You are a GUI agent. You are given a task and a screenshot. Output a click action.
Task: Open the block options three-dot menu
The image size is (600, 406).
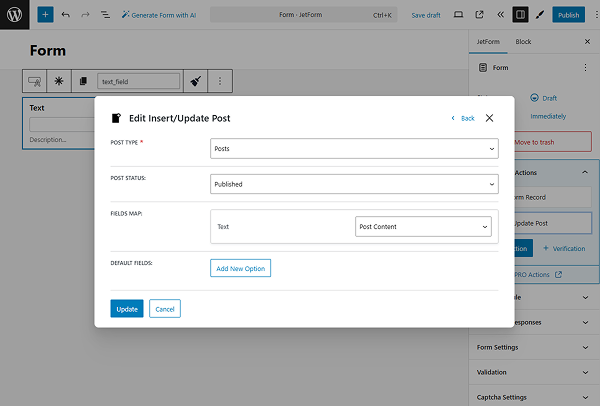220,80
